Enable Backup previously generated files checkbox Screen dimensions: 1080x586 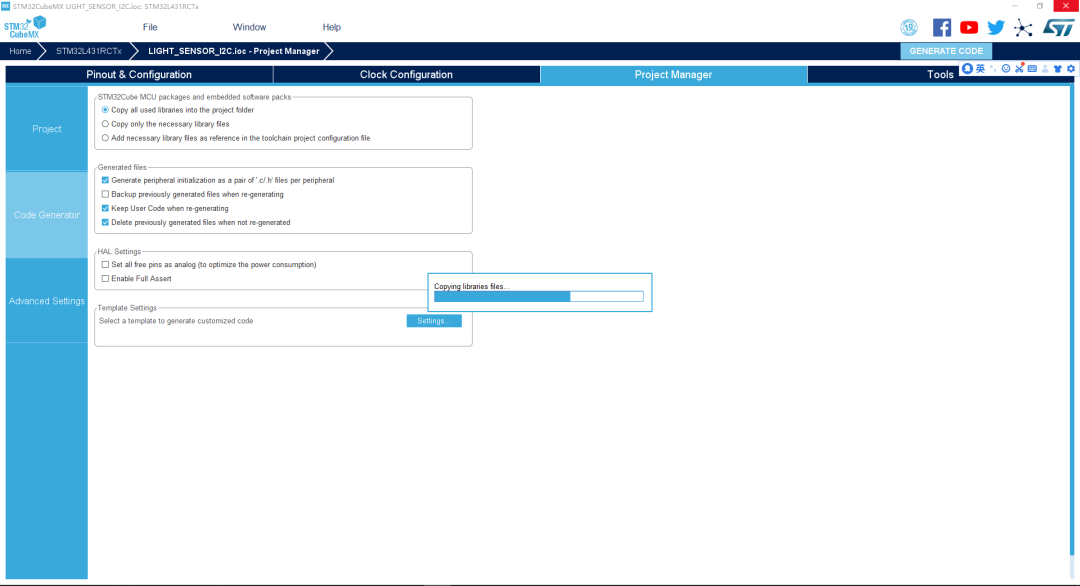(x=105, y=194)
